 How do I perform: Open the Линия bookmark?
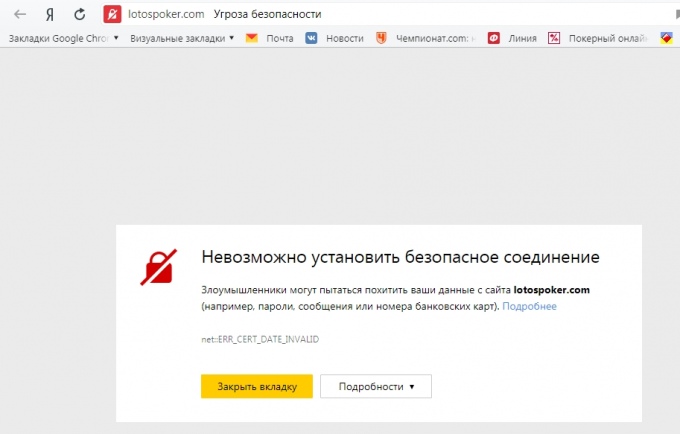[523, 38]
